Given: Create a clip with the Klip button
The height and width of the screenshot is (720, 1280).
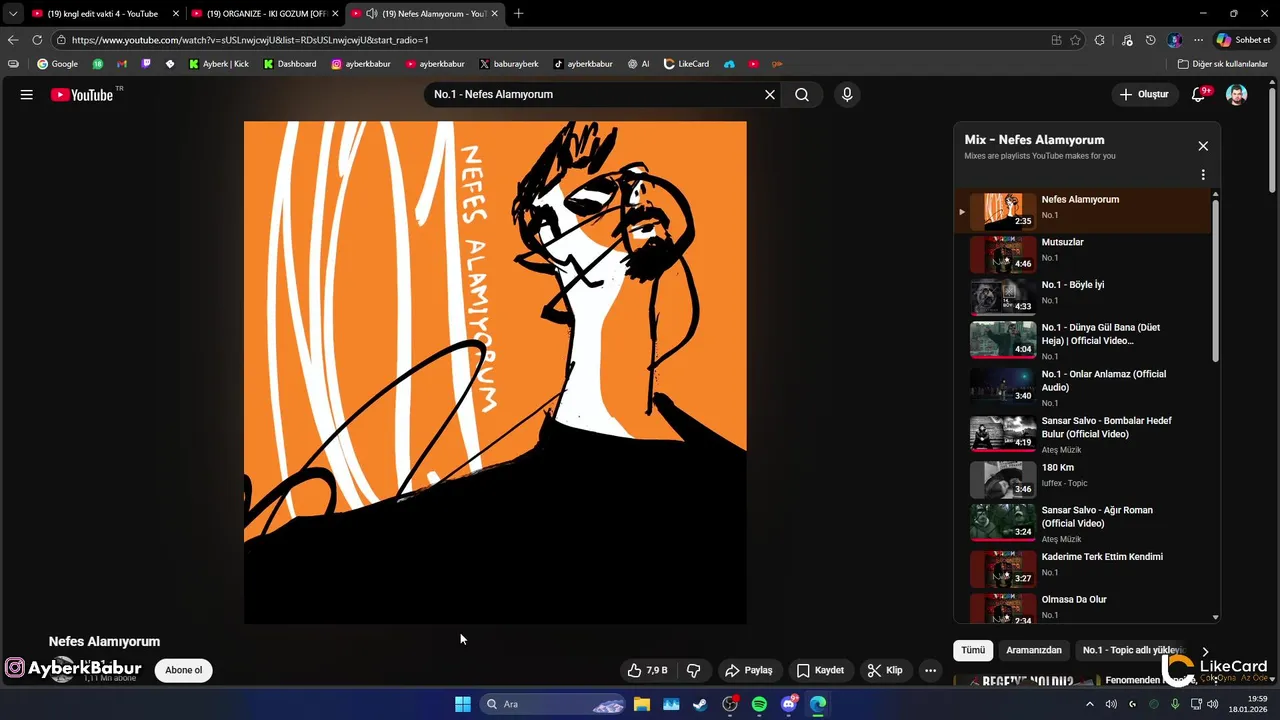Looking at the screenshot, I should (885, 670).
